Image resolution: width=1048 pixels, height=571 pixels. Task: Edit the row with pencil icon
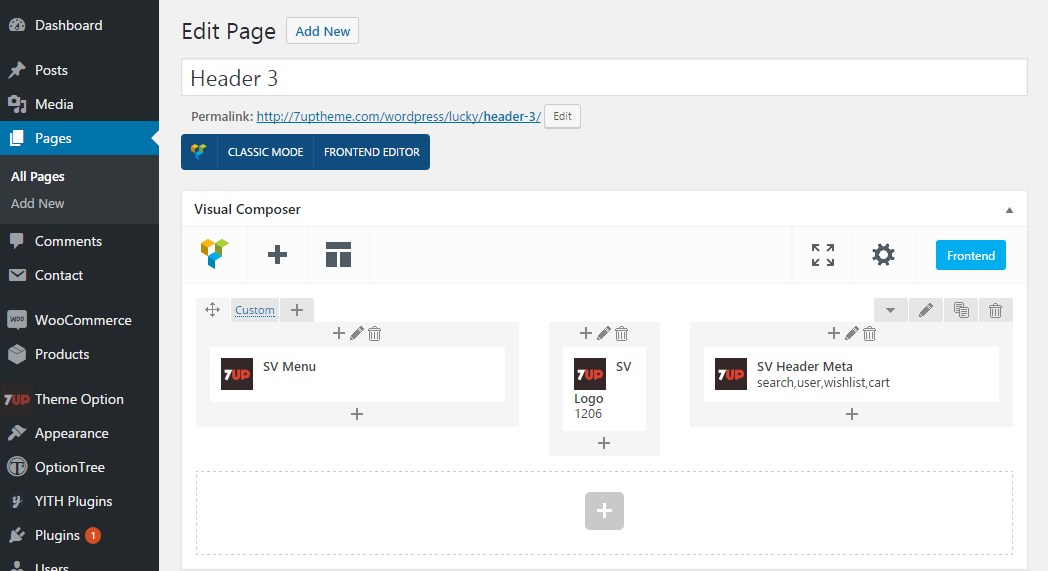tap(926, 311)
